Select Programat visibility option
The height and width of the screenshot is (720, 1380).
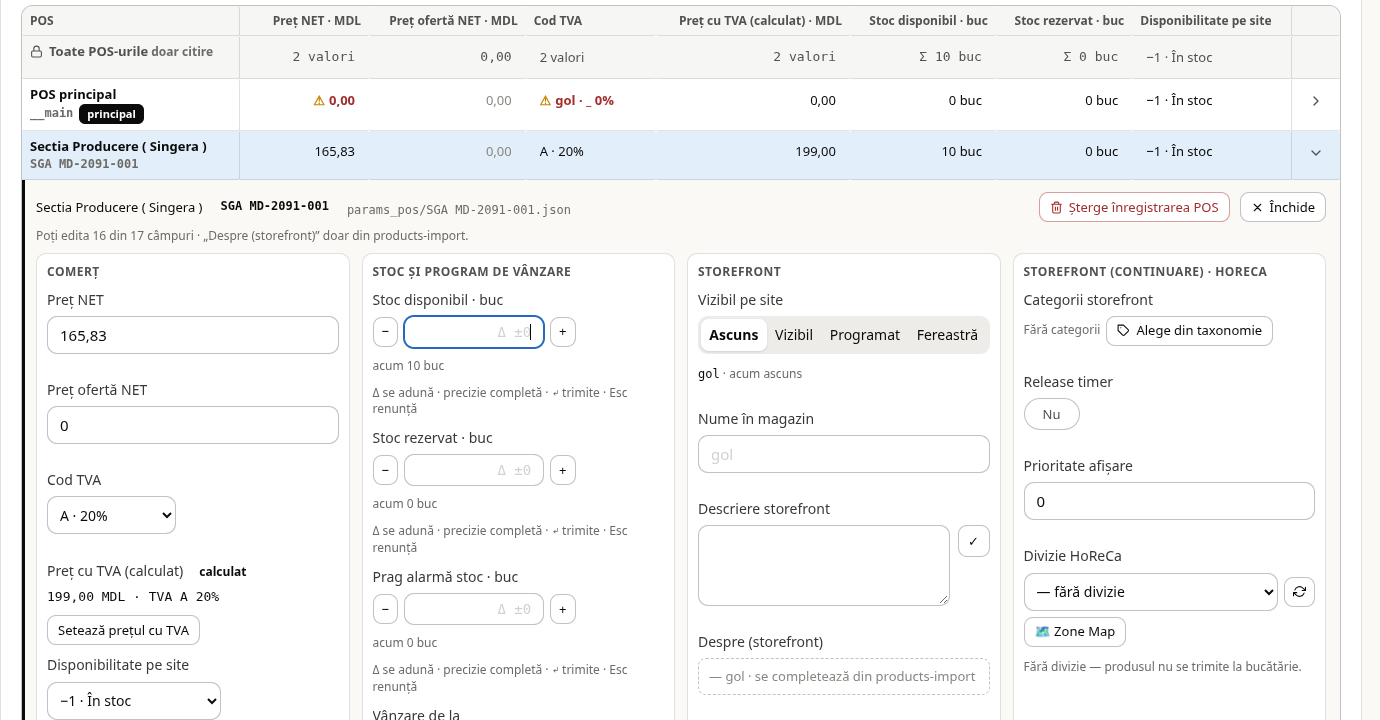(865, 335)
